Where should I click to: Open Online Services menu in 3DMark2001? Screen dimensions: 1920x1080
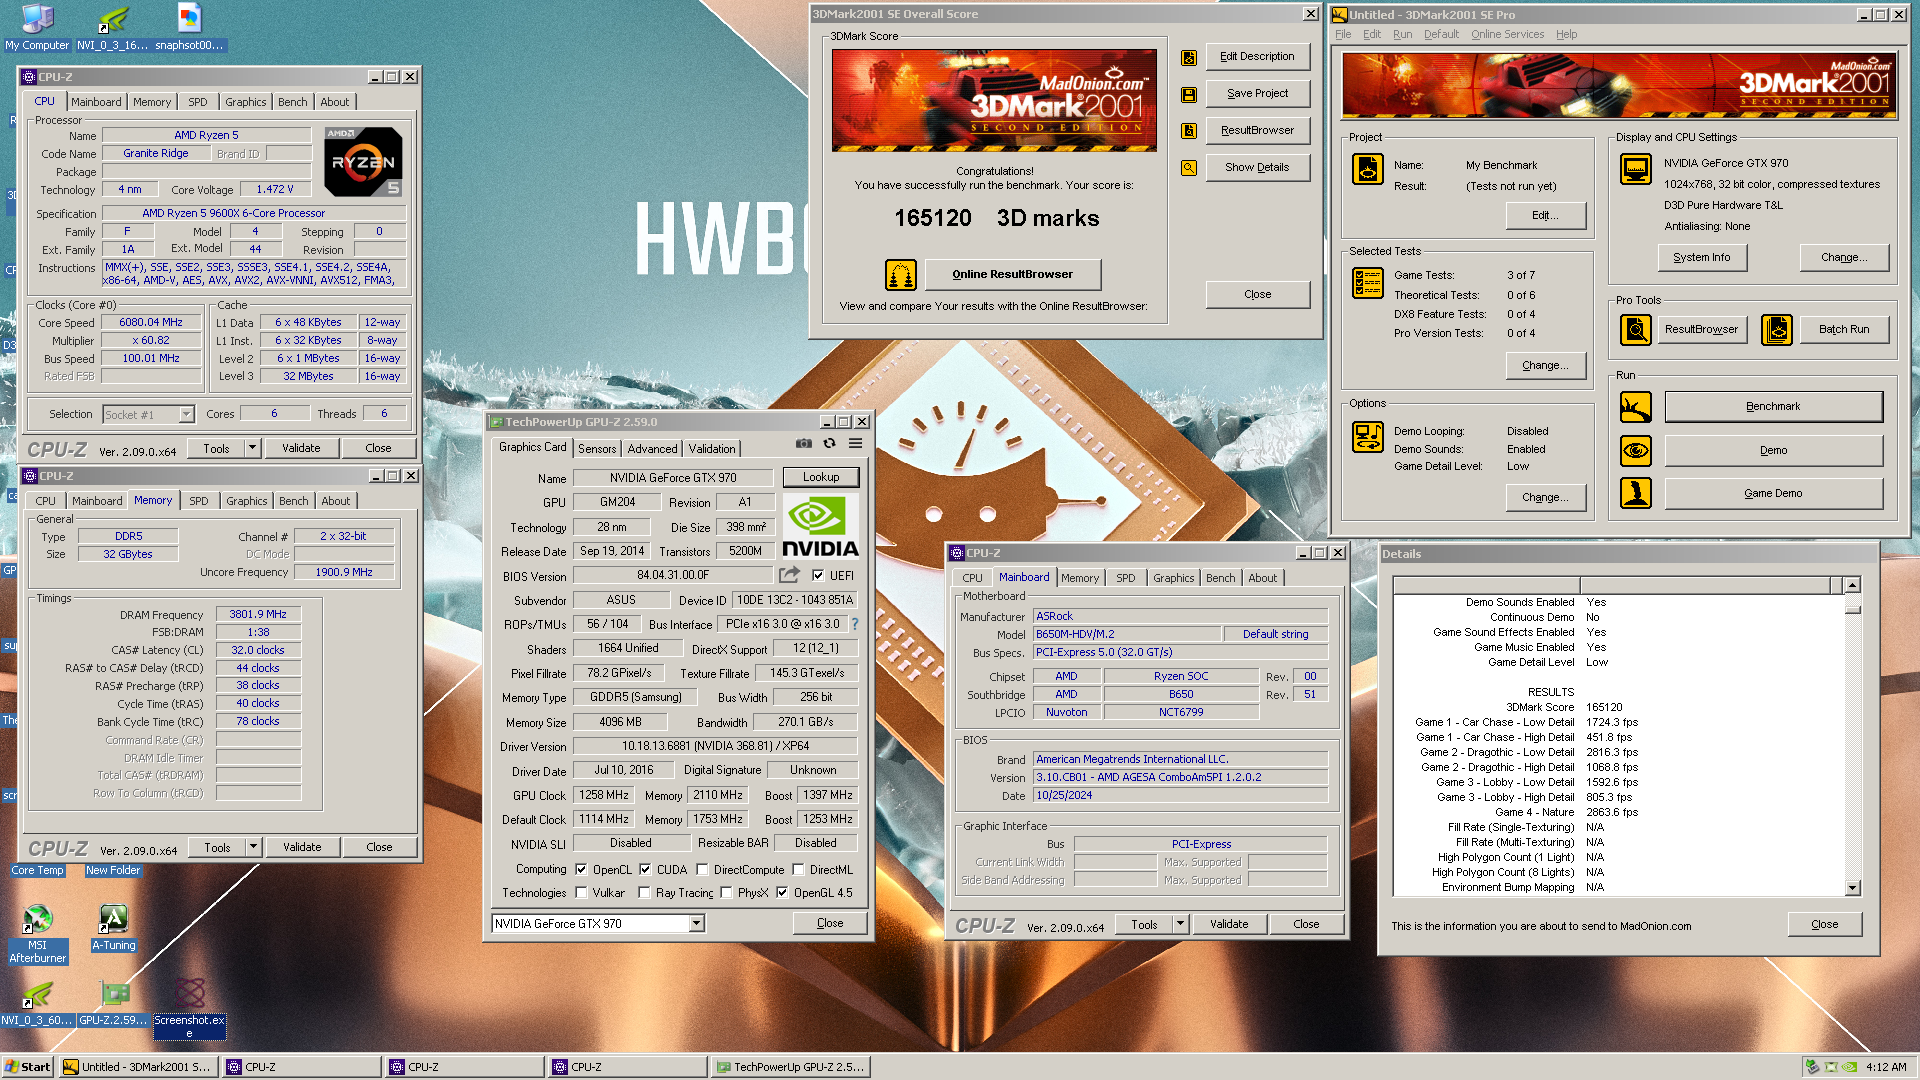pos(1507,34)
